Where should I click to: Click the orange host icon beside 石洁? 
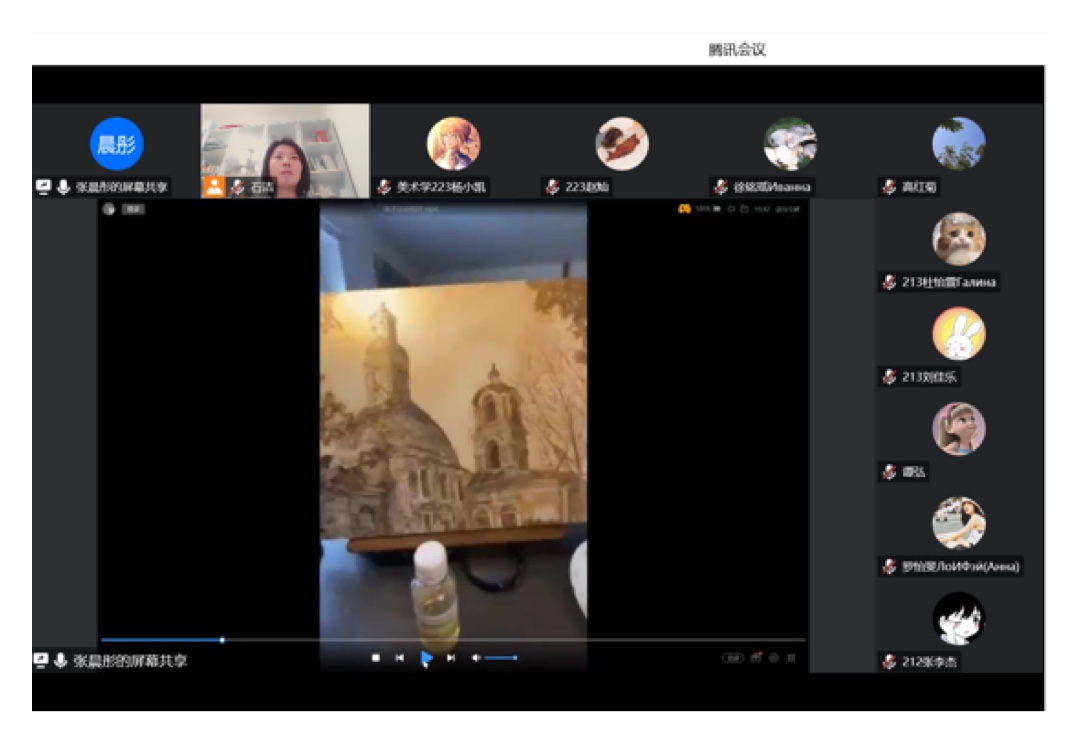tap(215, 187)
